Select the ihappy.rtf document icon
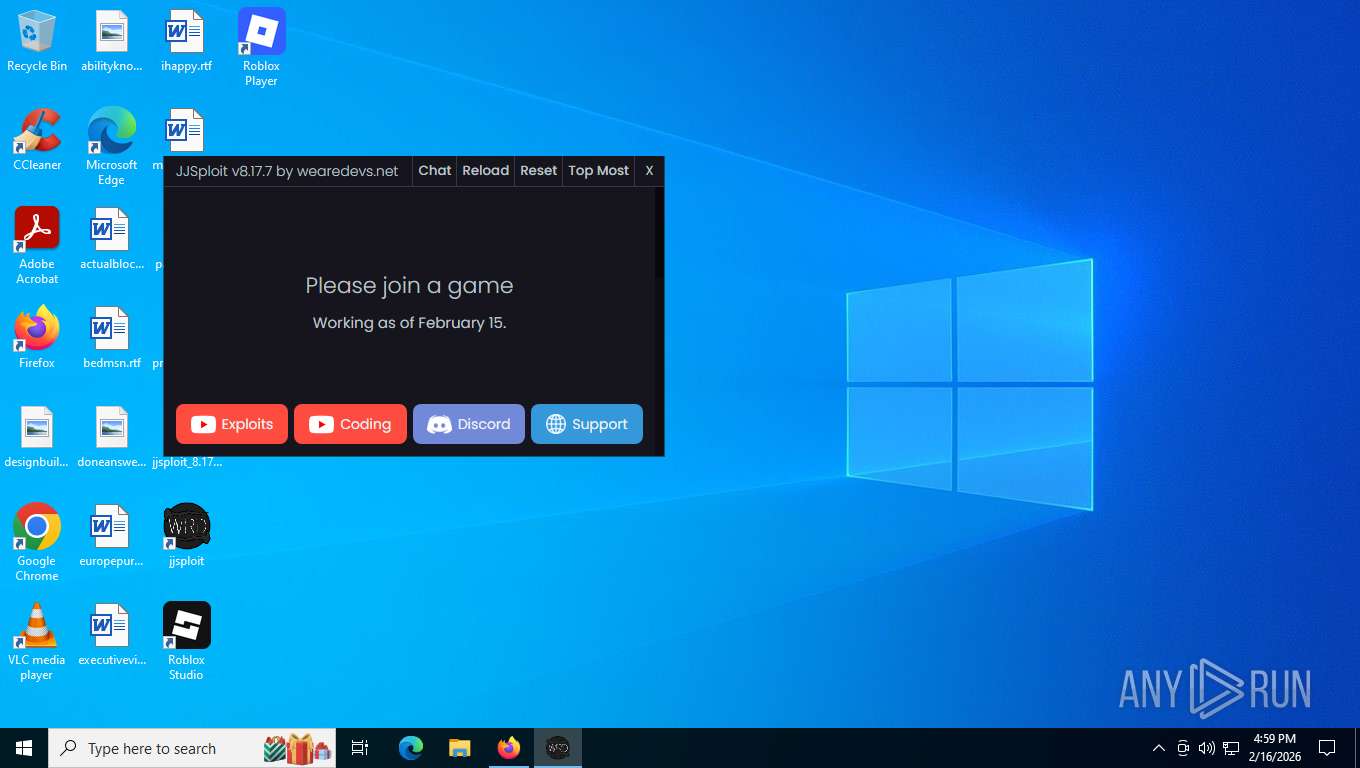Image resolution: width=1360 pixels, height=768 pixels. point(186,42)
